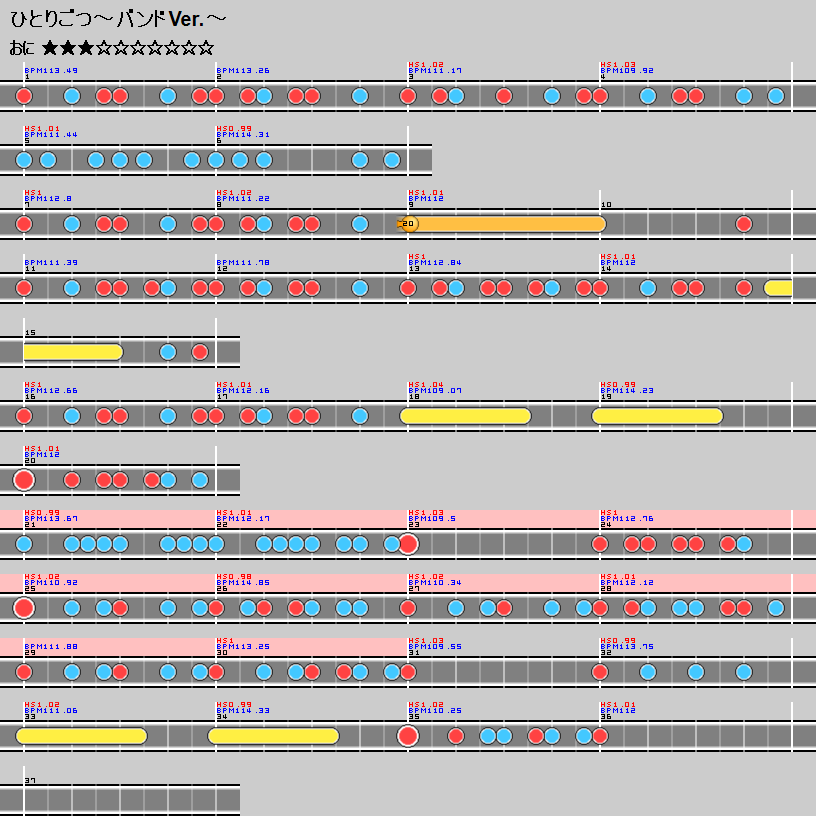Image resolution: width=816 pixels, height=816 pixels.
Task: Select the first red note in measure 1
Action: click(24, 96)
